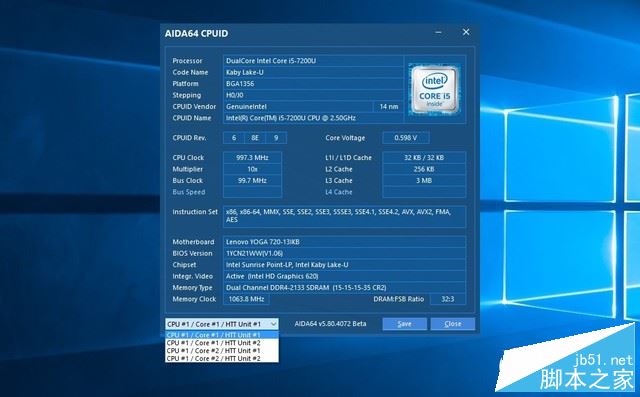The image size is (640, 397).
Task: Select CPU #1 / Core #1 / HTT Unit #2
Action: (x=222, y=343)
